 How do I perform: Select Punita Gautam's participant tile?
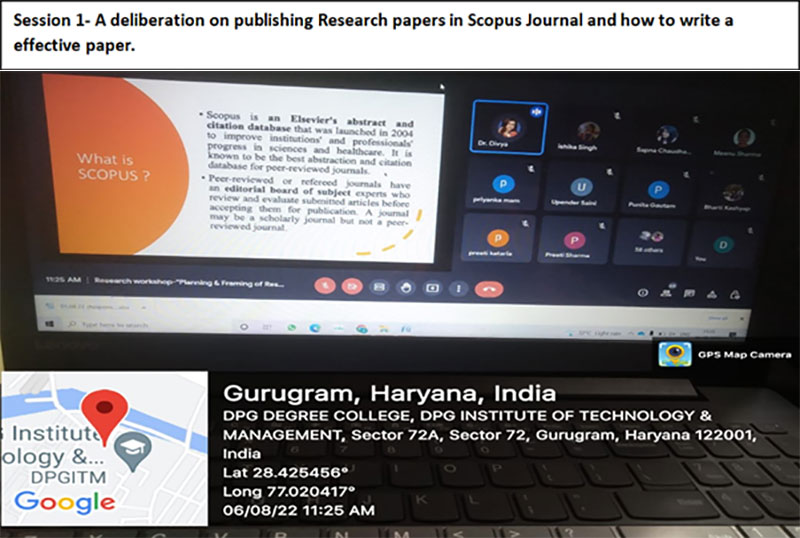coord(656,192)
